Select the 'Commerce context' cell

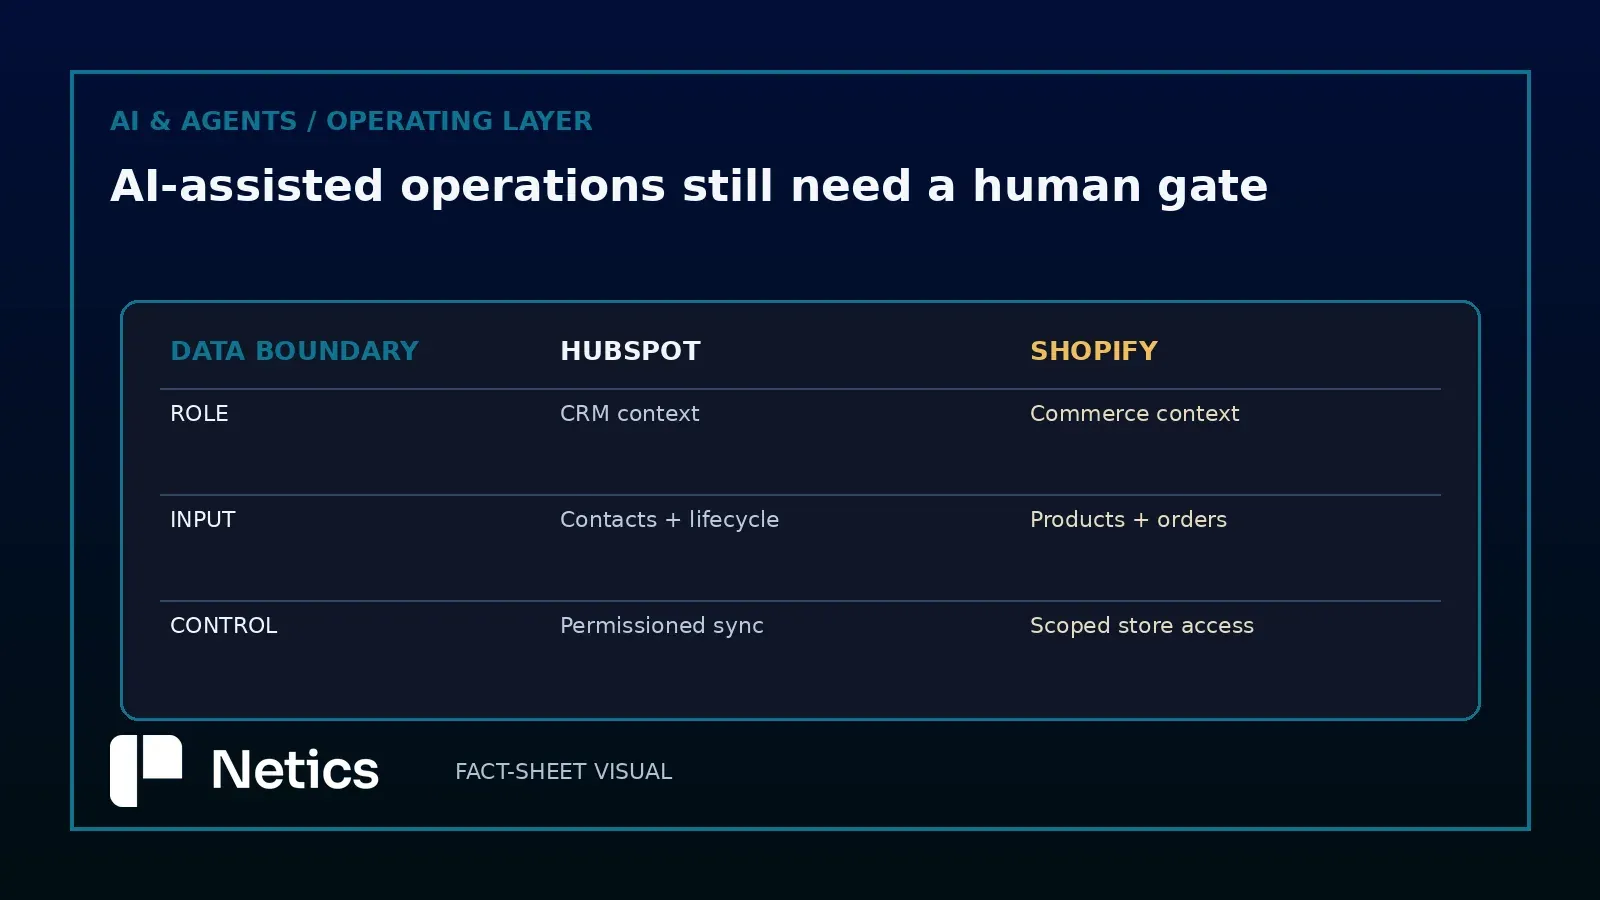(x=1135, y=413)
